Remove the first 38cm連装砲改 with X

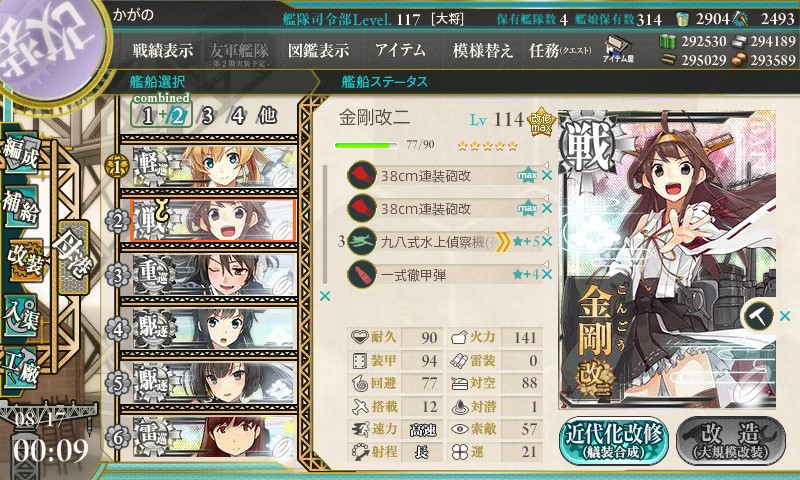point(547,175)
